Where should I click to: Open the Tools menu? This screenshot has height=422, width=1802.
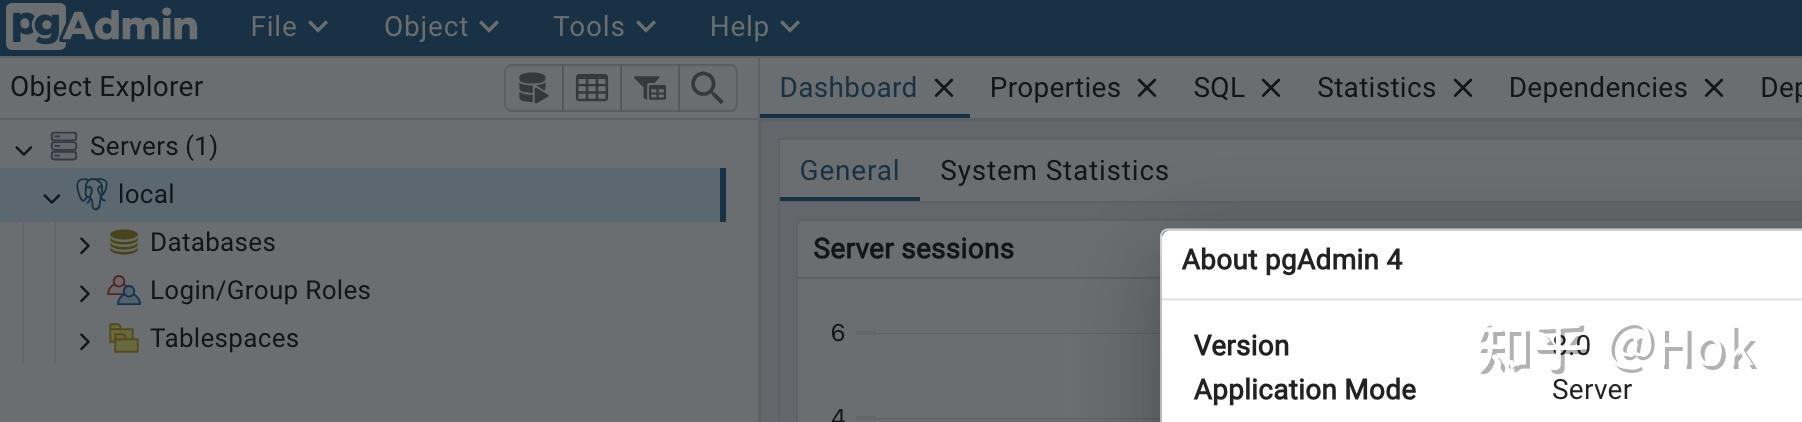pos(604,27)
